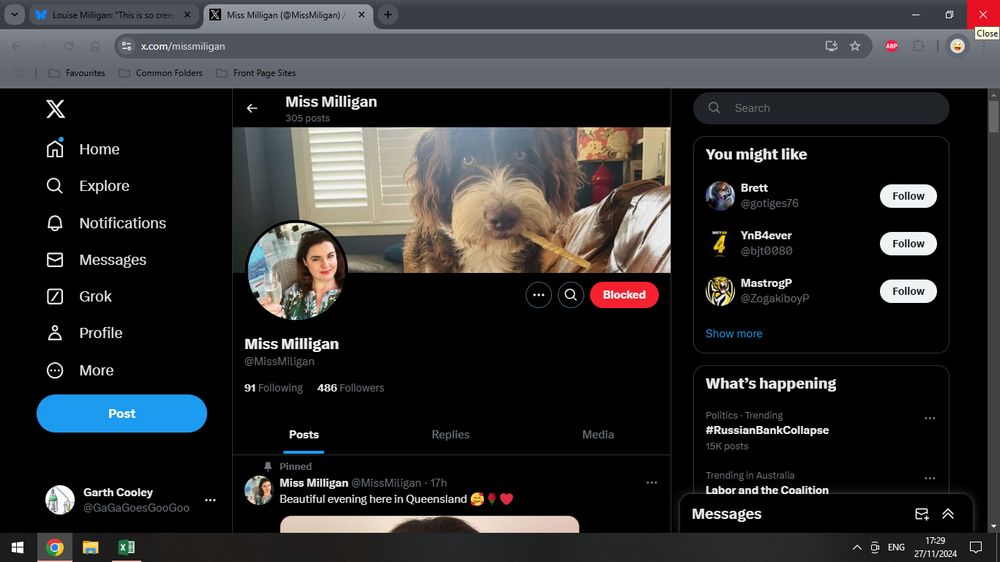Click the pinned post author name Miss Milligan
This screenshot has width=1000, height=562.
click(314, 483)
